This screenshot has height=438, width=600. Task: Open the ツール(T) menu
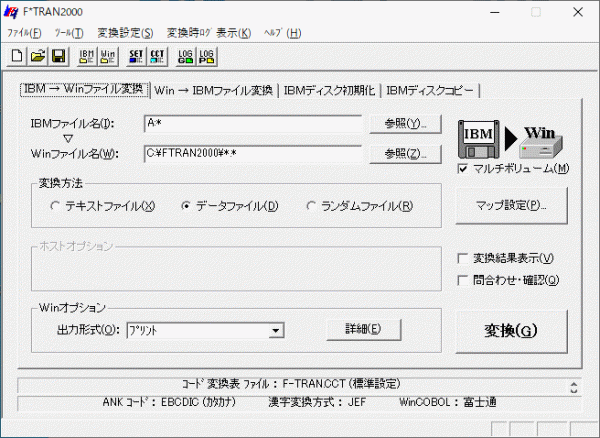coord(69,33)
